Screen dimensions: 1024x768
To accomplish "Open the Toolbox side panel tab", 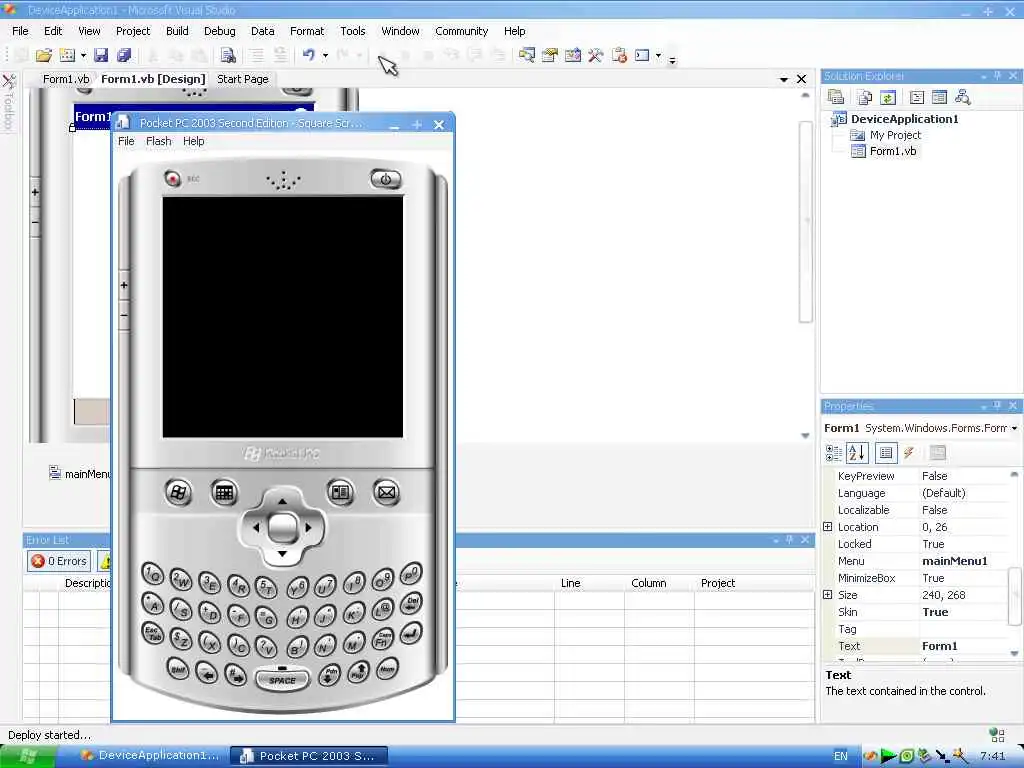I will coord(9,103).
